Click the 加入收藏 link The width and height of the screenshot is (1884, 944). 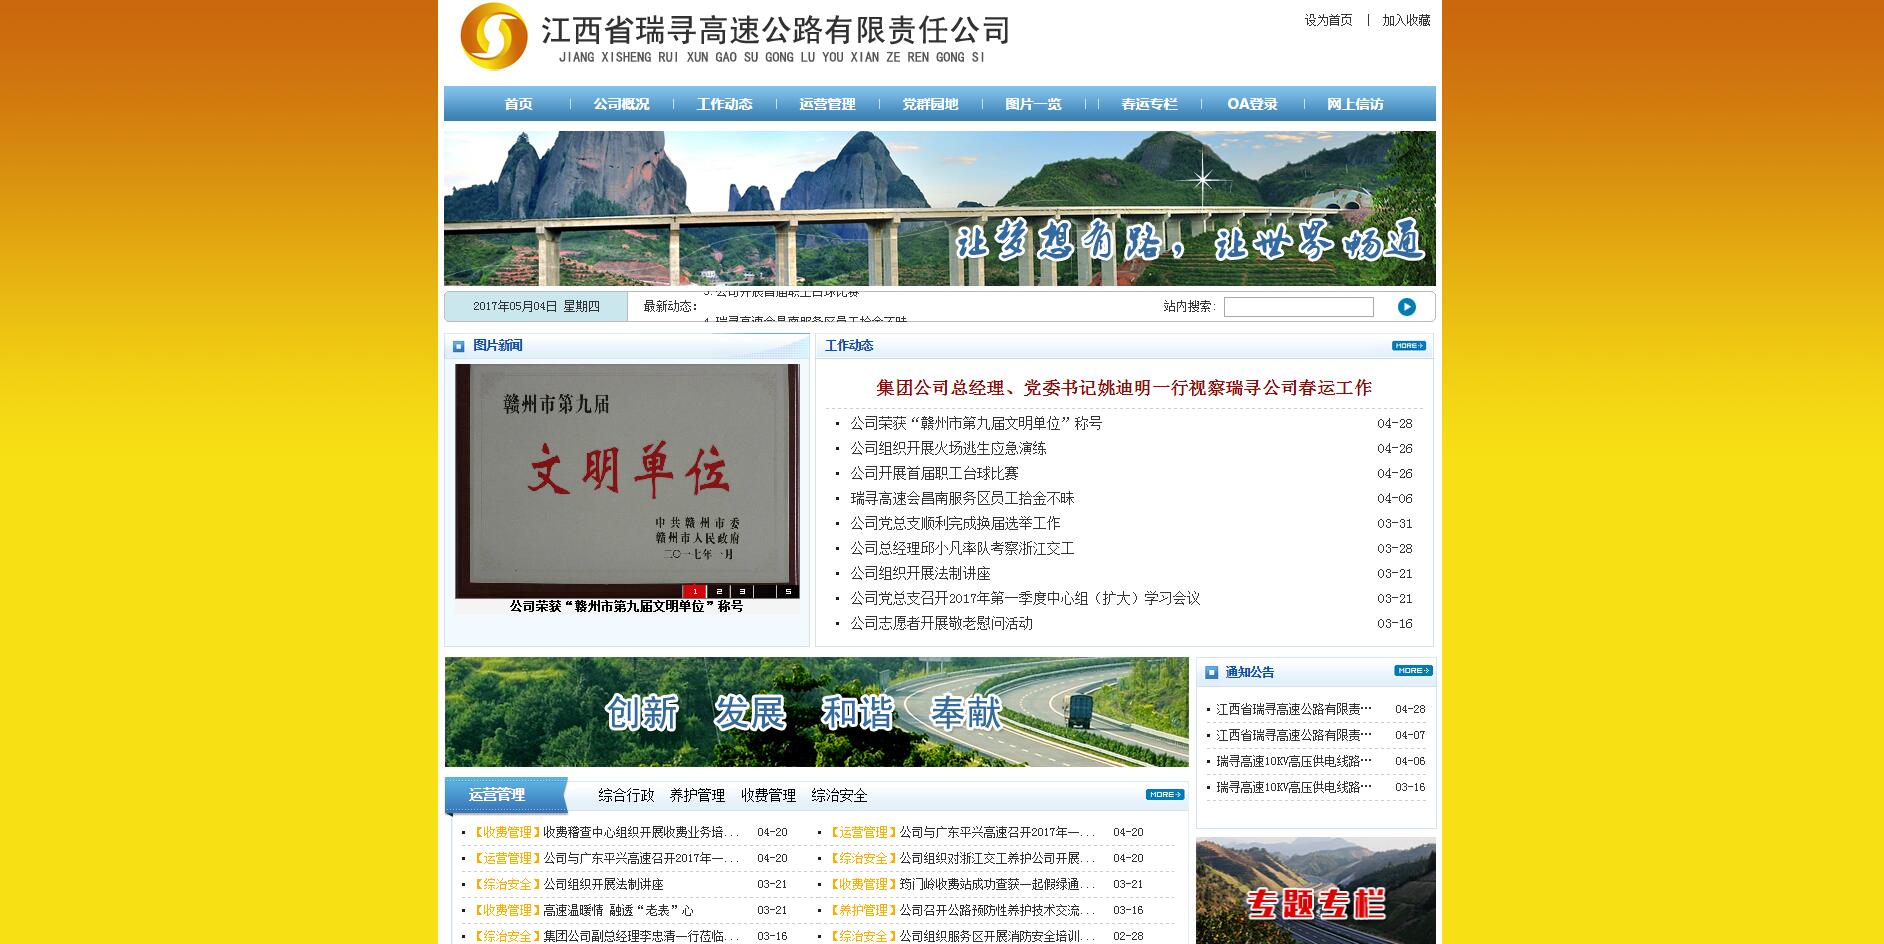(x=1406, y=20)
